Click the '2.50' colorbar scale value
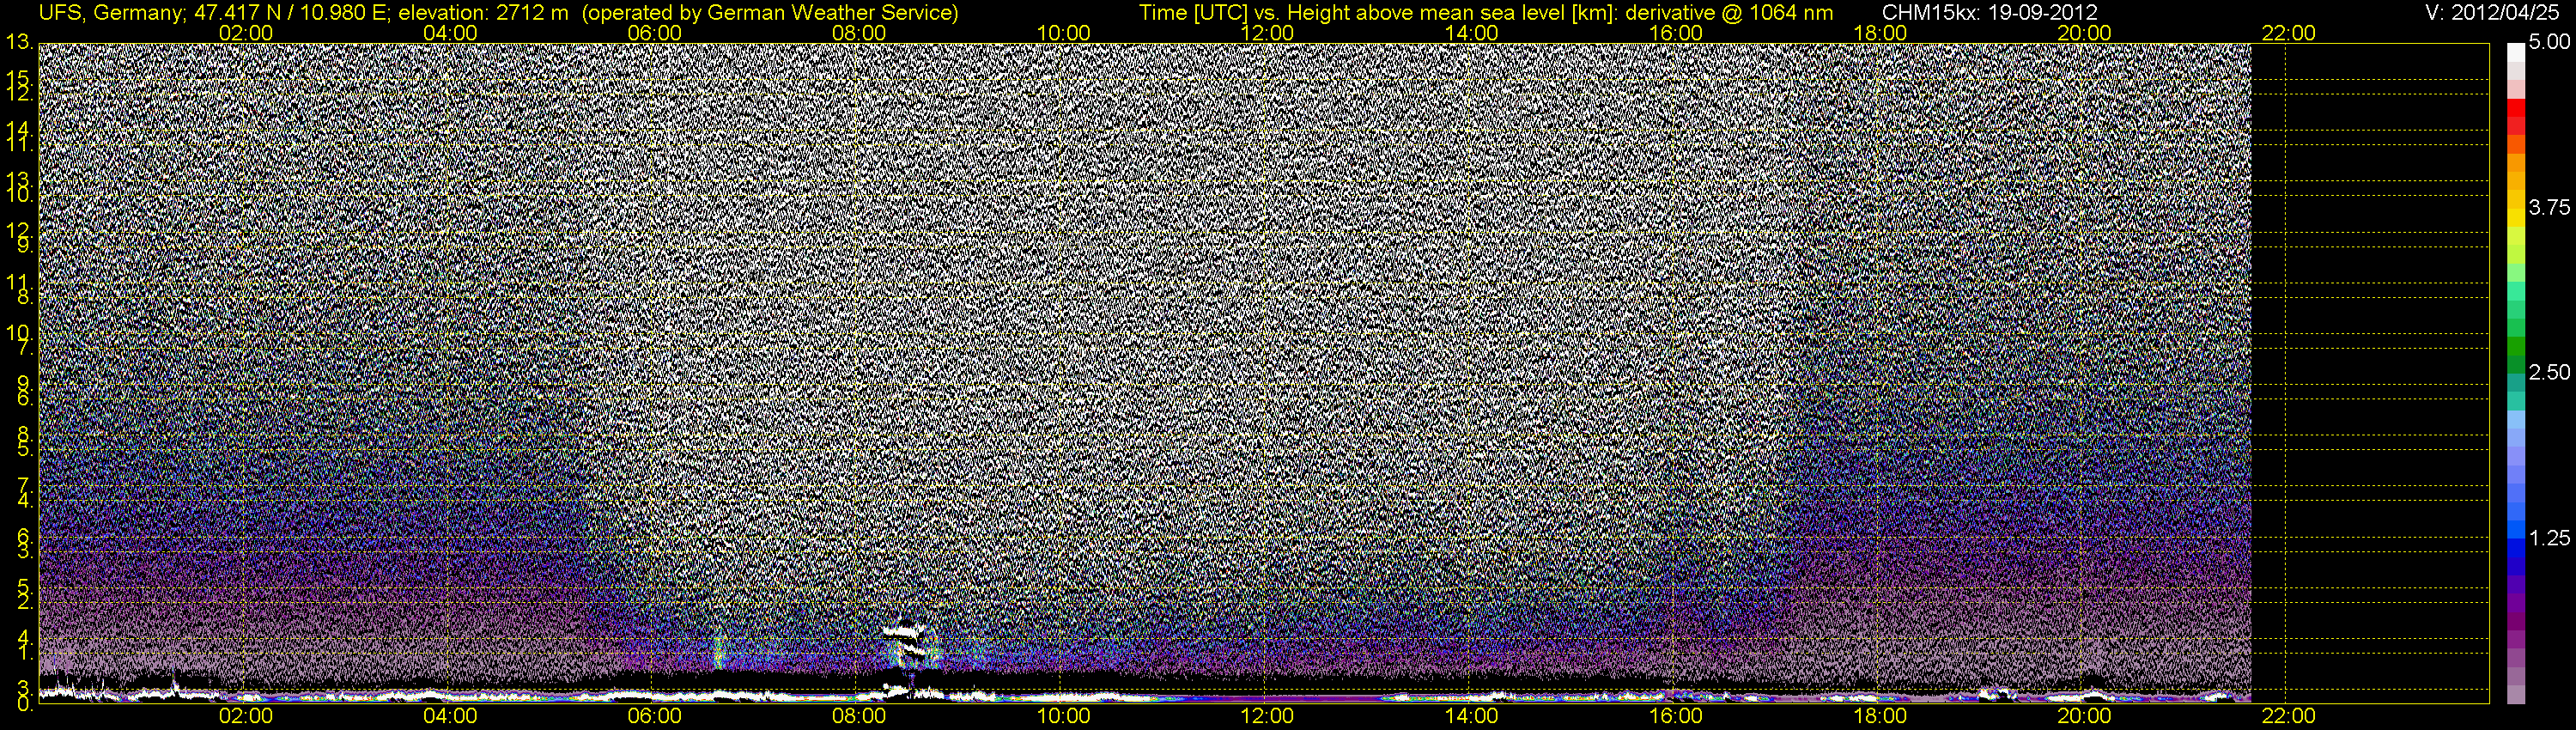This screenshot has height=730, width=2576. pos(2549,372)
